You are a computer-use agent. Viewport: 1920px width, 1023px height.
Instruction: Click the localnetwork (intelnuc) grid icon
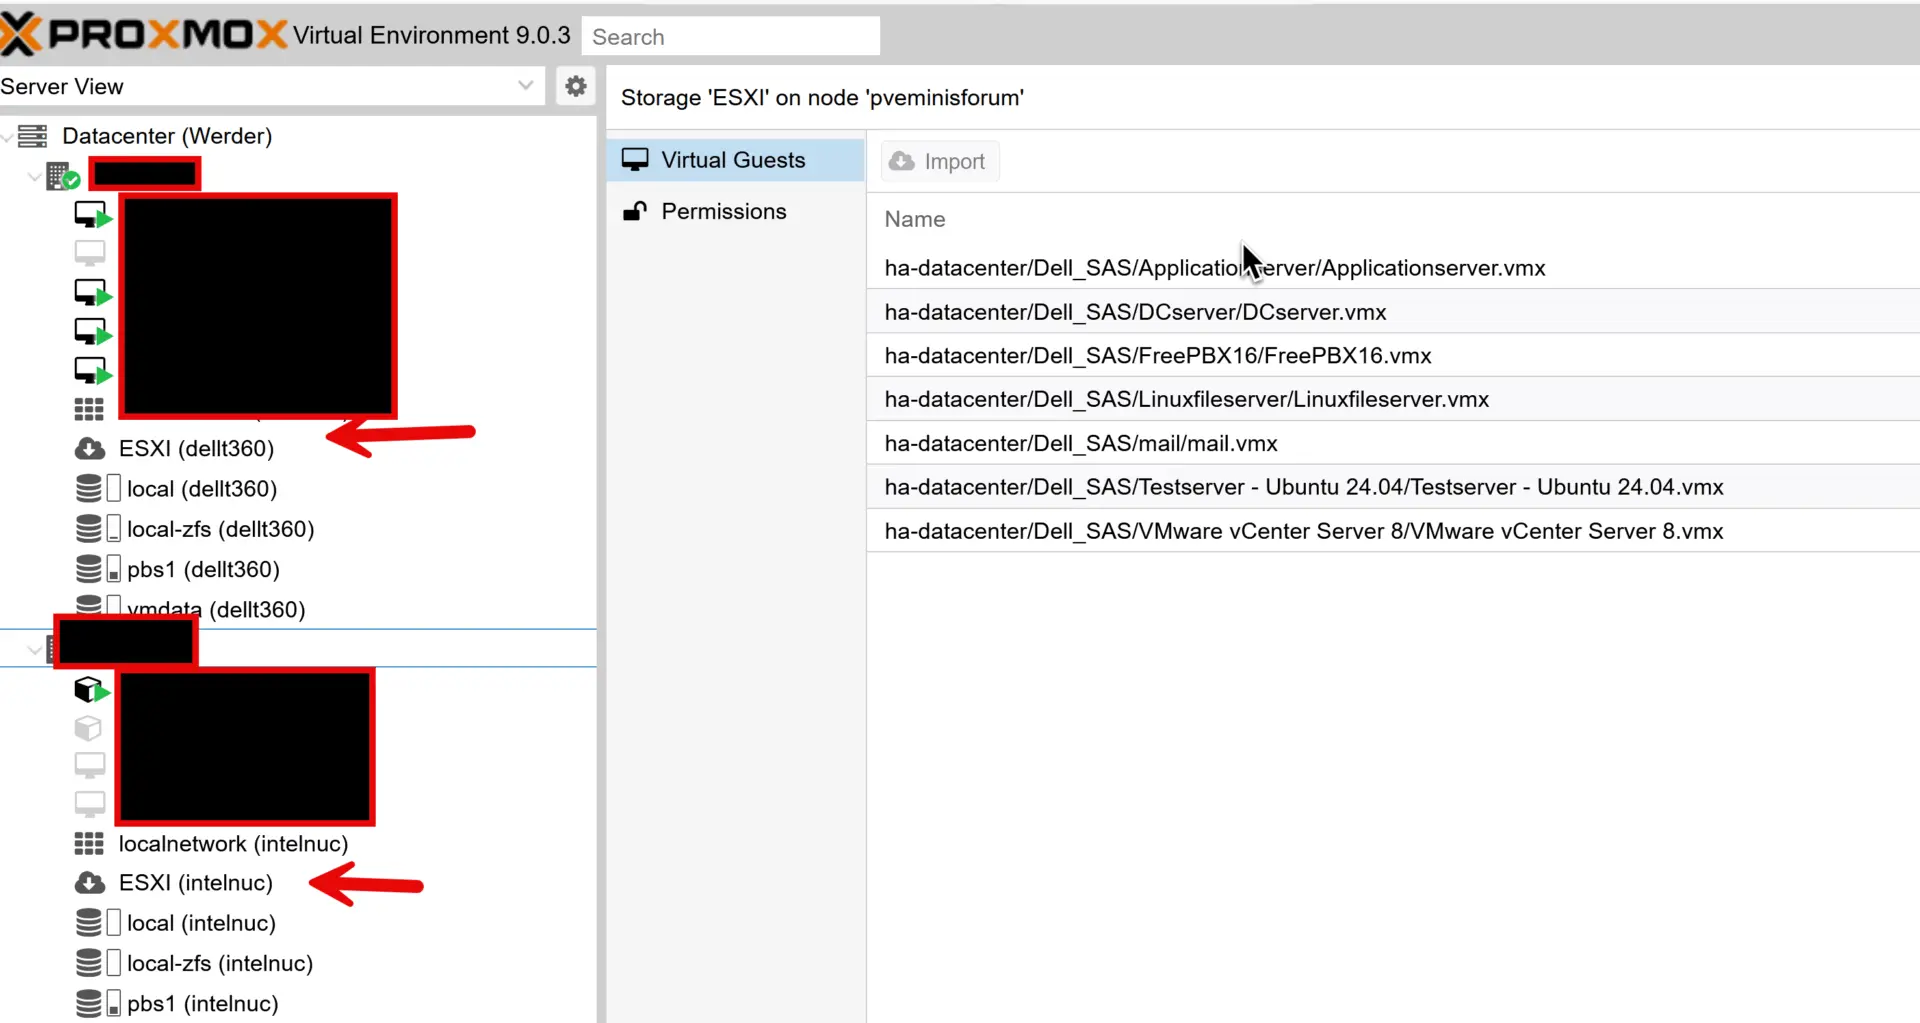pos(89,844)
